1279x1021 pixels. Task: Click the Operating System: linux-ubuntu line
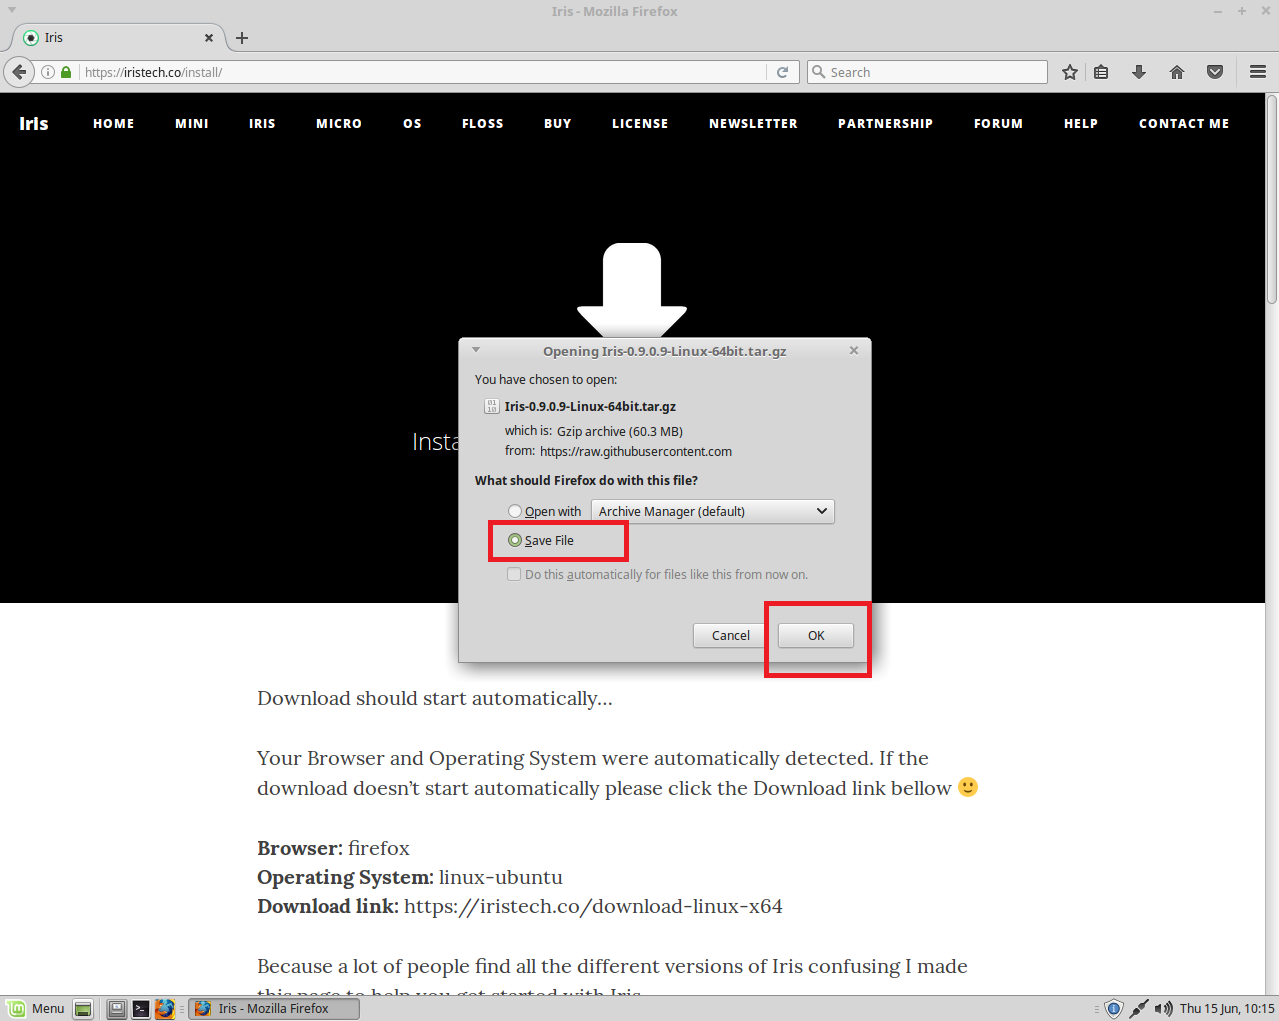(410, 877)
